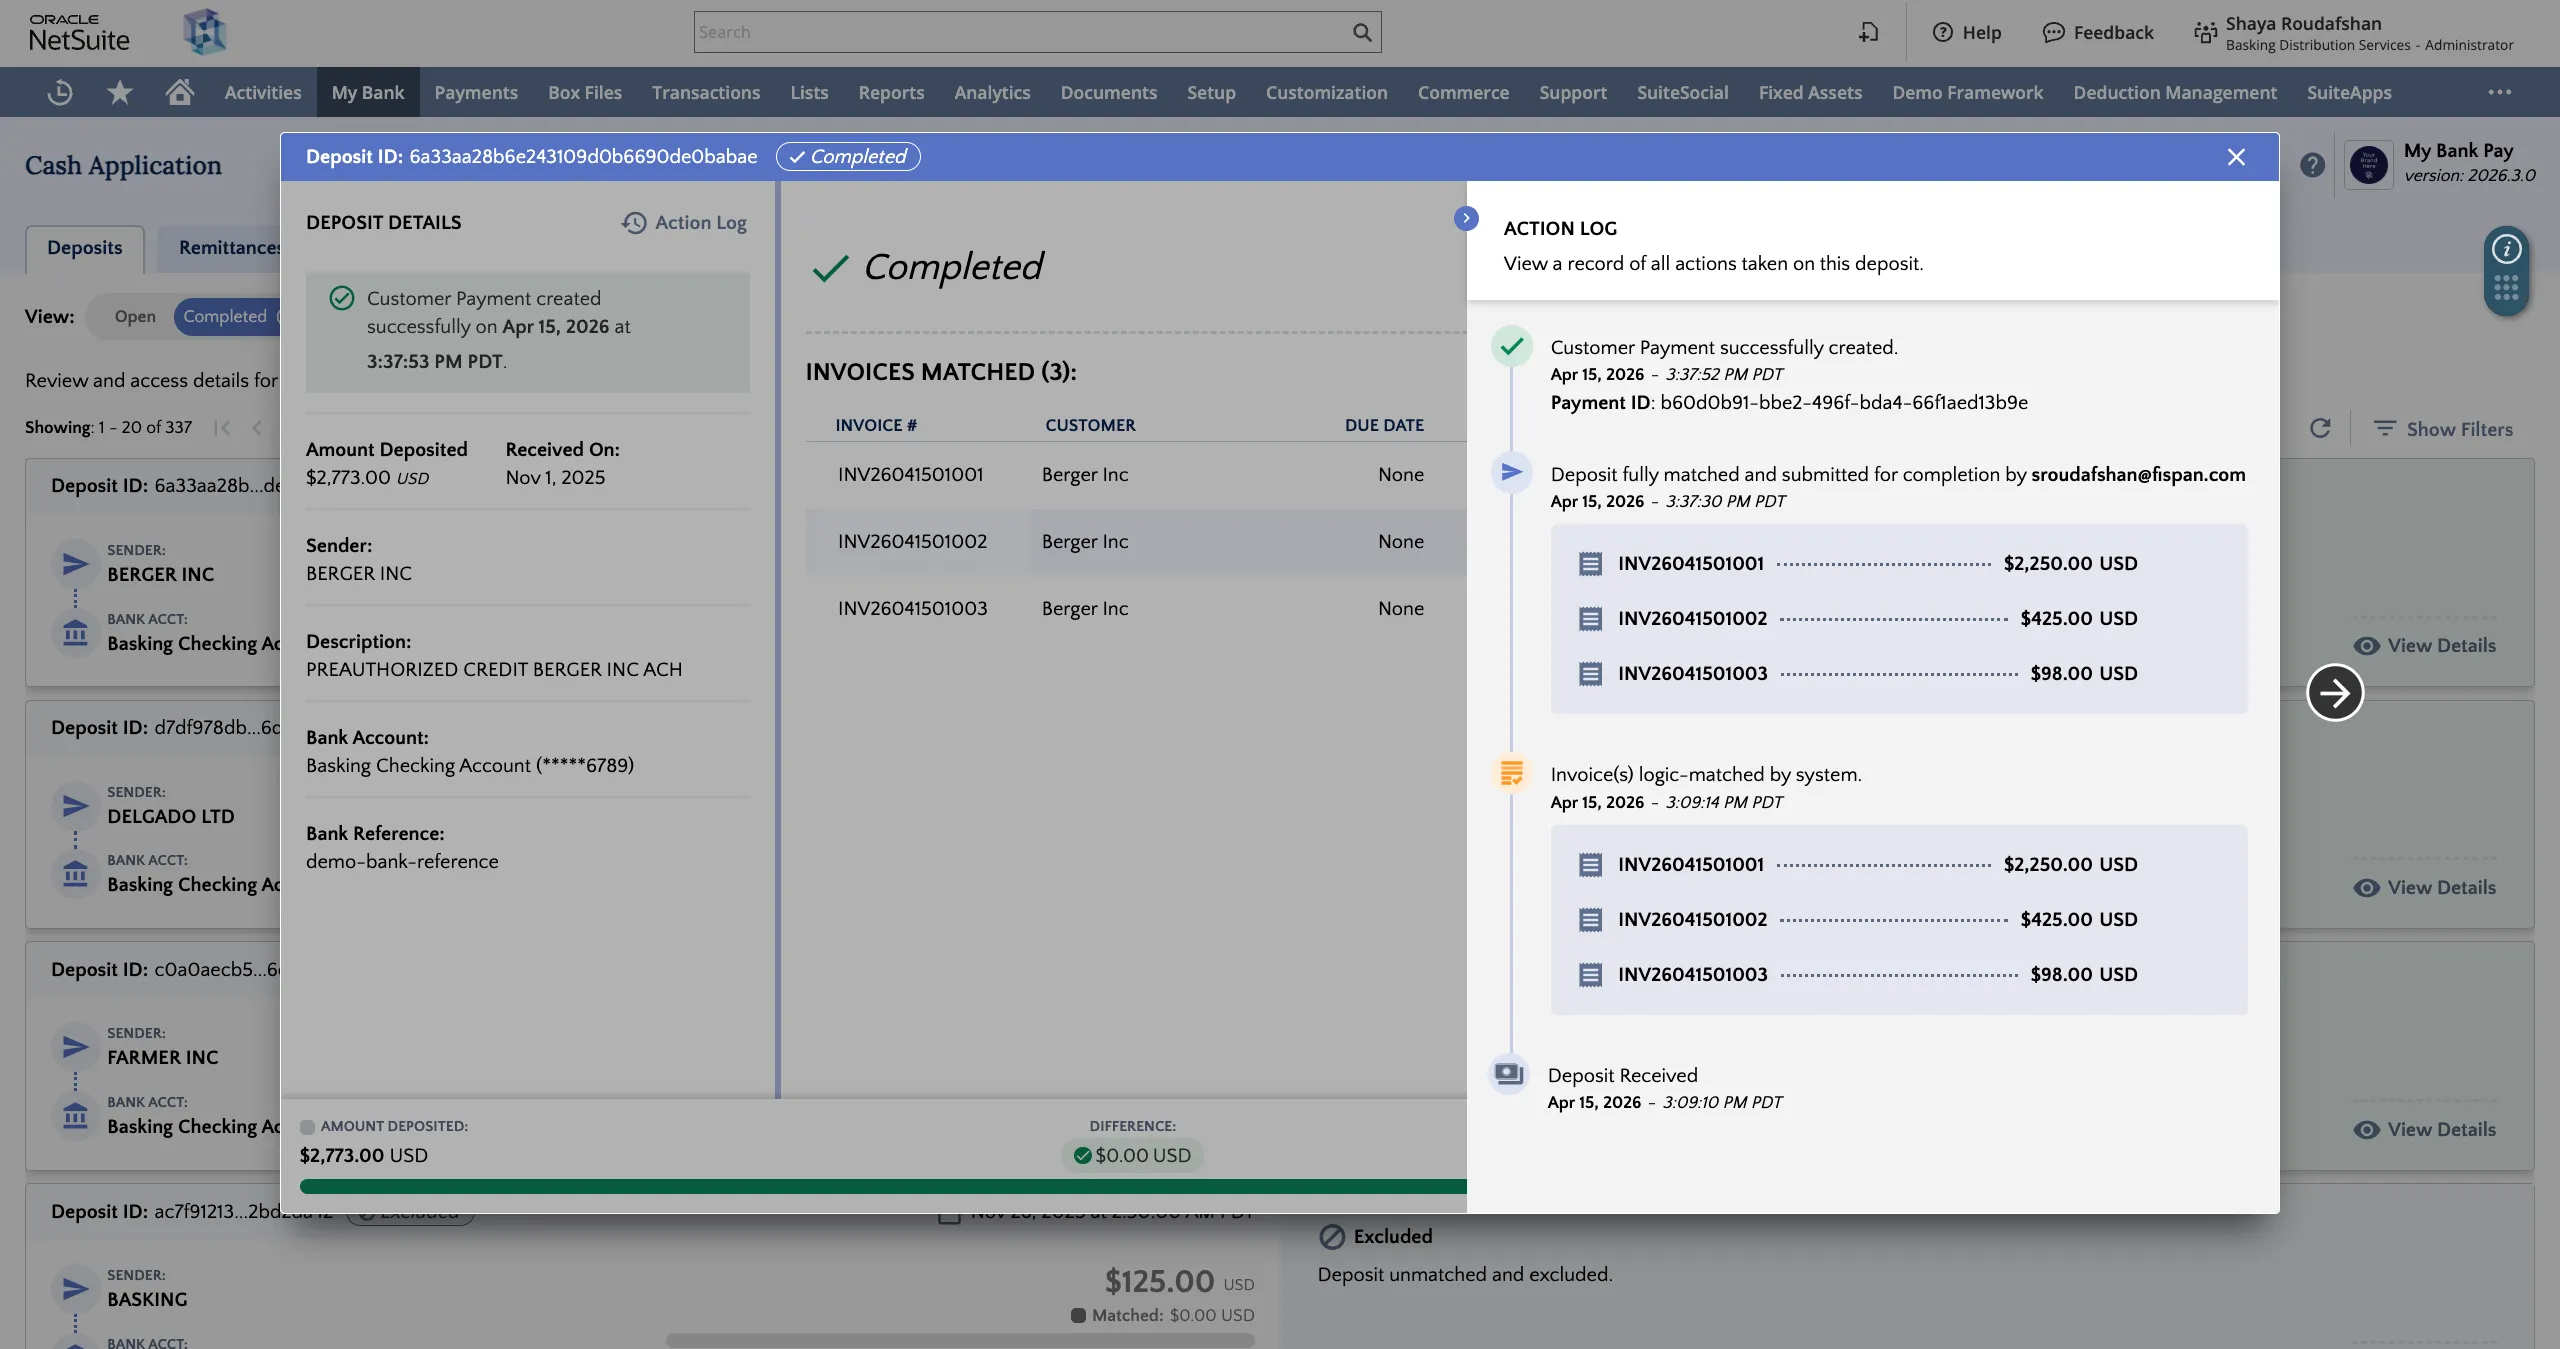This screenshot has width=2560, height=1349.
Task: Click the horizontal scrollbar at the page bottom
Action: (x=960, y=1340)
